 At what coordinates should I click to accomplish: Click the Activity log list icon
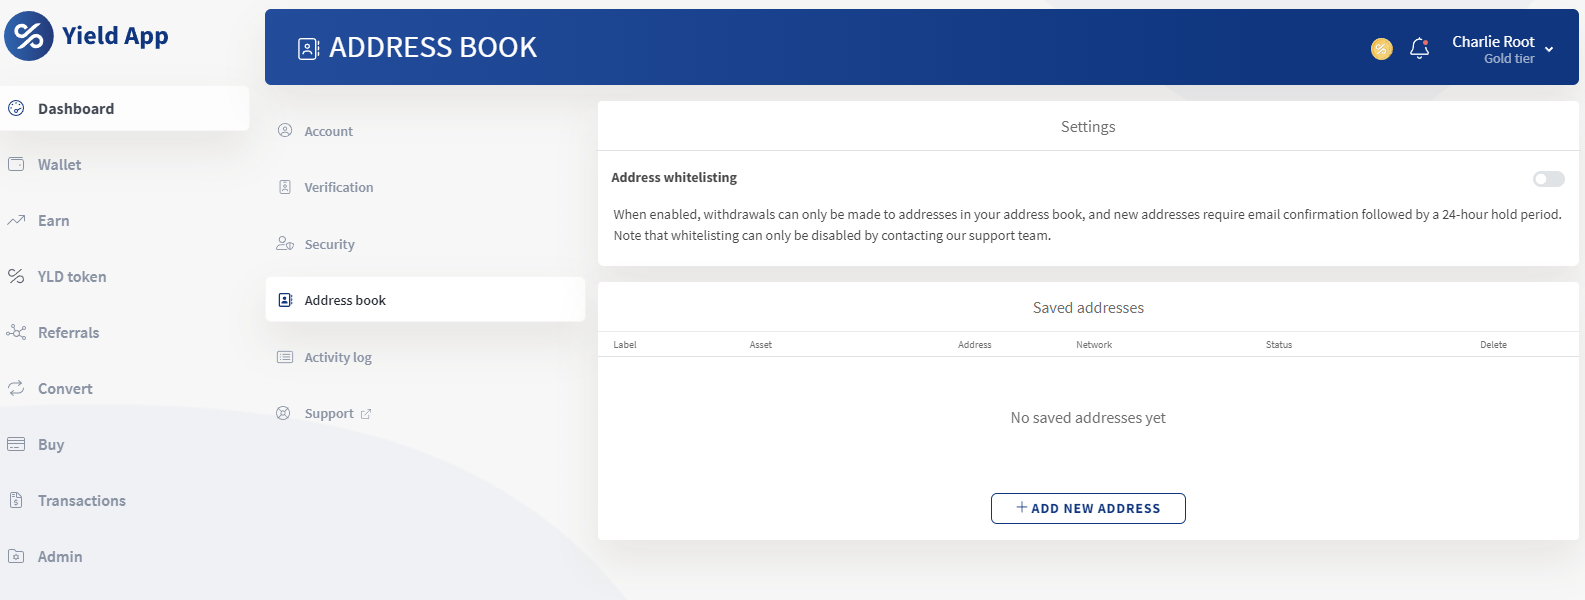(x=285, y=357)
